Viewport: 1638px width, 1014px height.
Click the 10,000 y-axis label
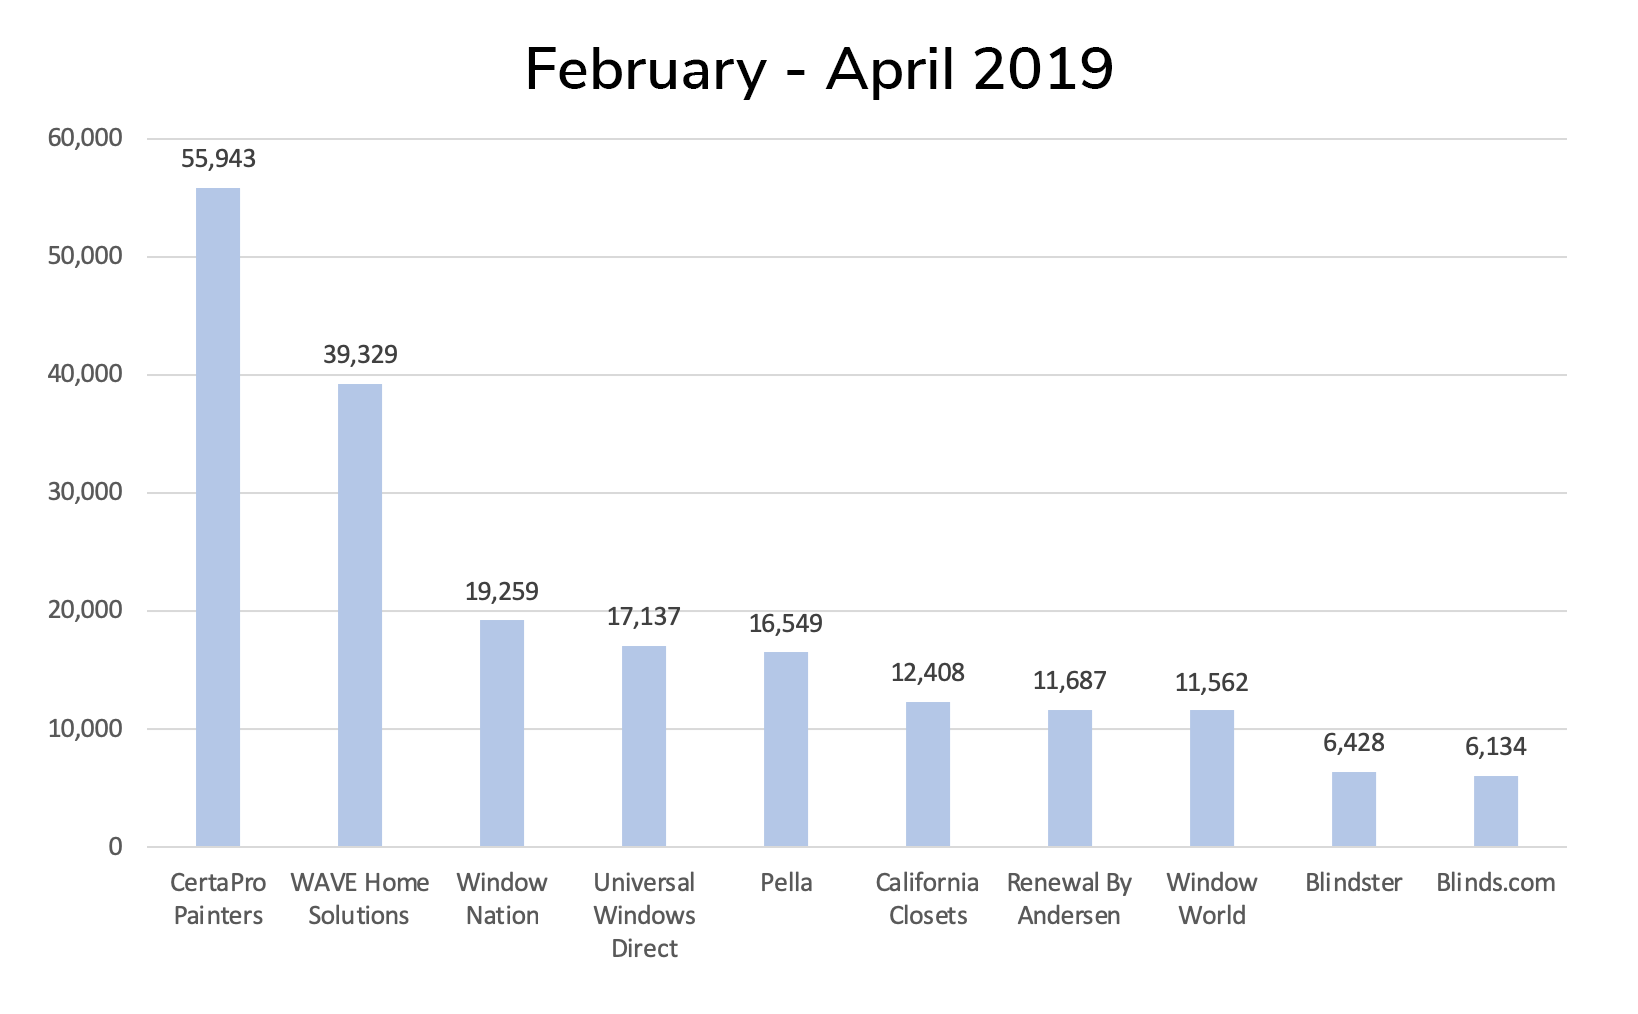[85, 729]
